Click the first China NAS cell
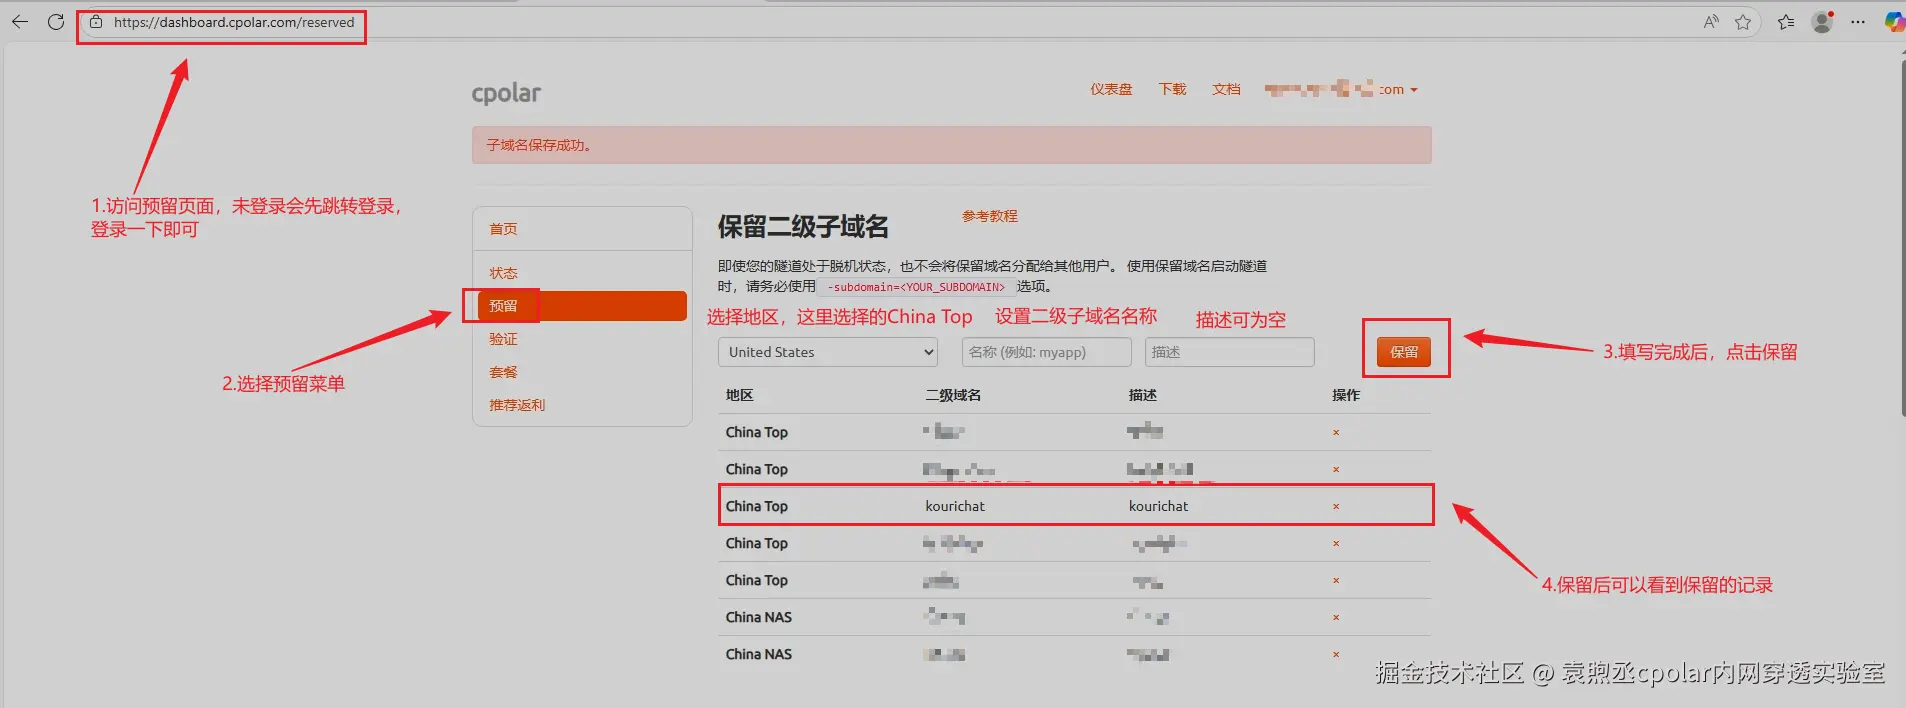 [x=759, y=618]
